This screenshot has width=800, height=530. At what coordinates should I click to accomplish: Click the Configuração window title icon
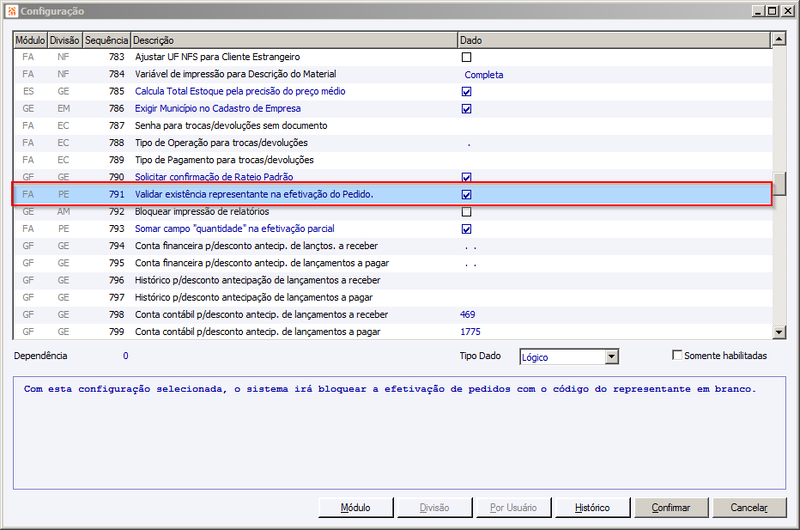click(12, 11)
